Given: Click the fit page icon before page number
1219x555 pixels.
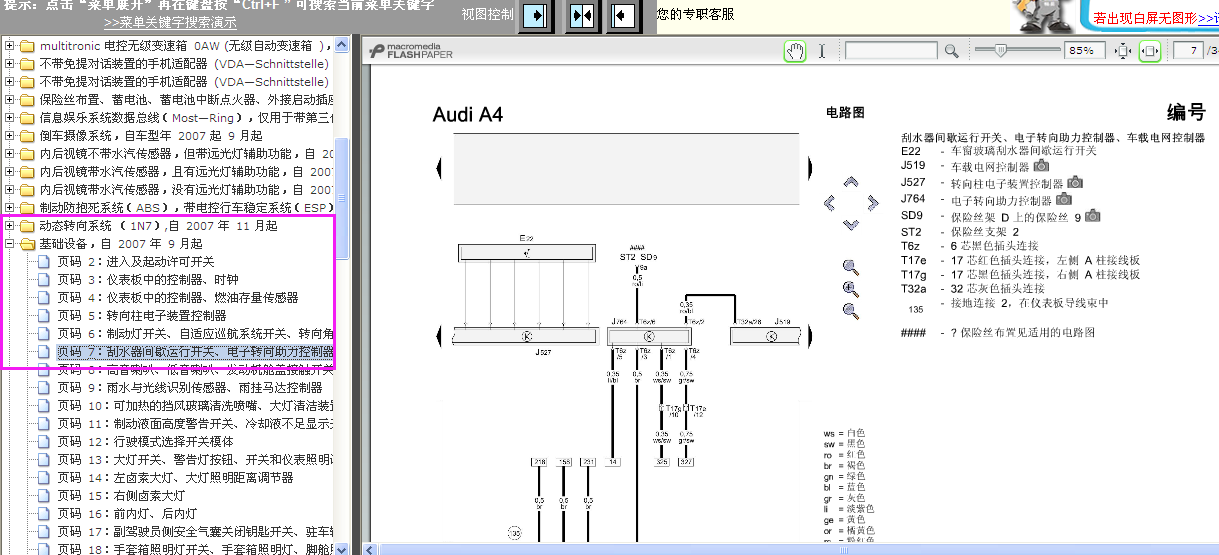Looking at the screenshot, I should click(x=1150, y=51).
